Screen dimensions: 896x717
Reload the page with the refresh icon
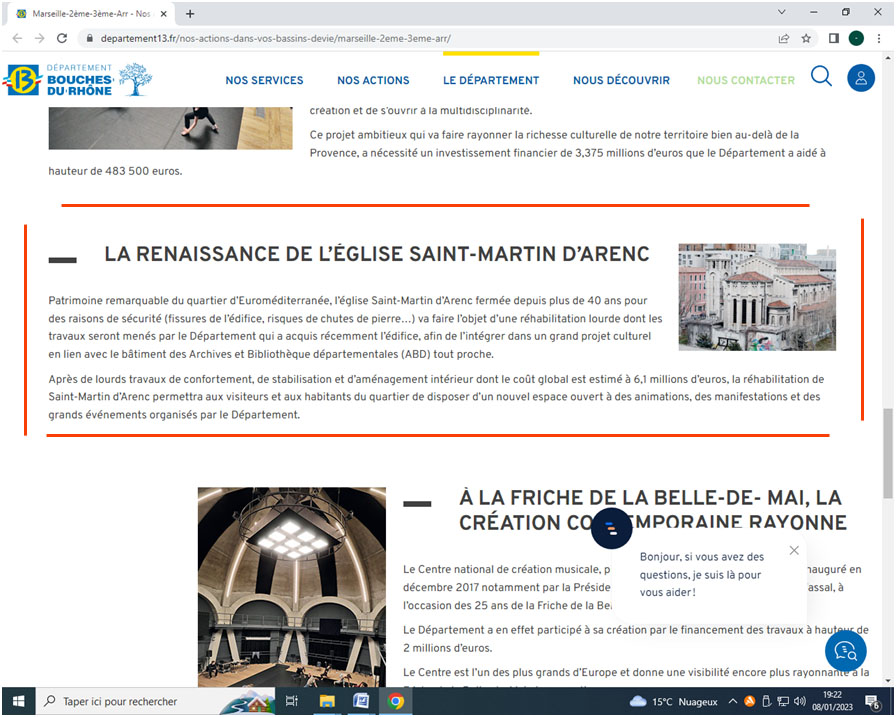click(x=62, y=38)
